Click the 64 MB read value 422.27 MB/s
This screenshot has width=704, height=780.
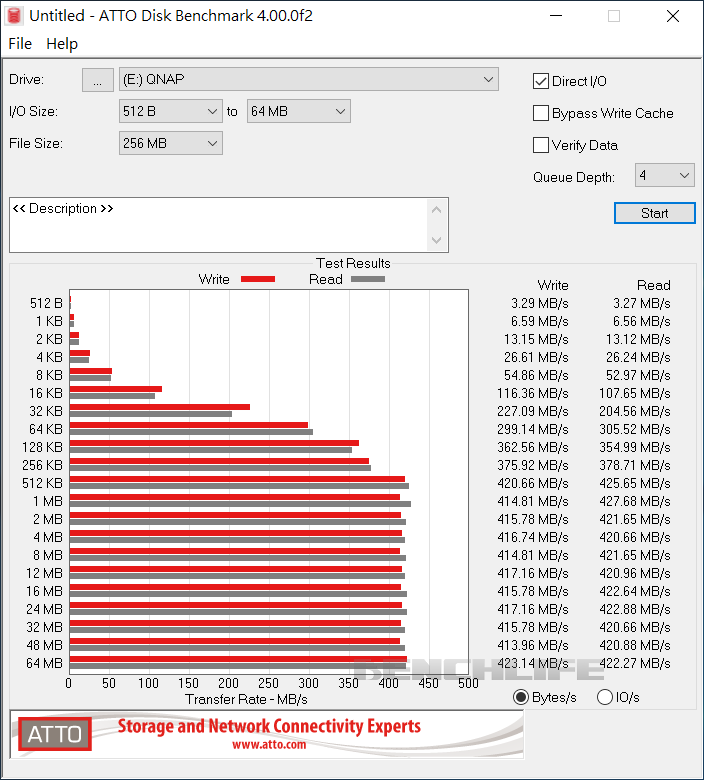[635, 664]
